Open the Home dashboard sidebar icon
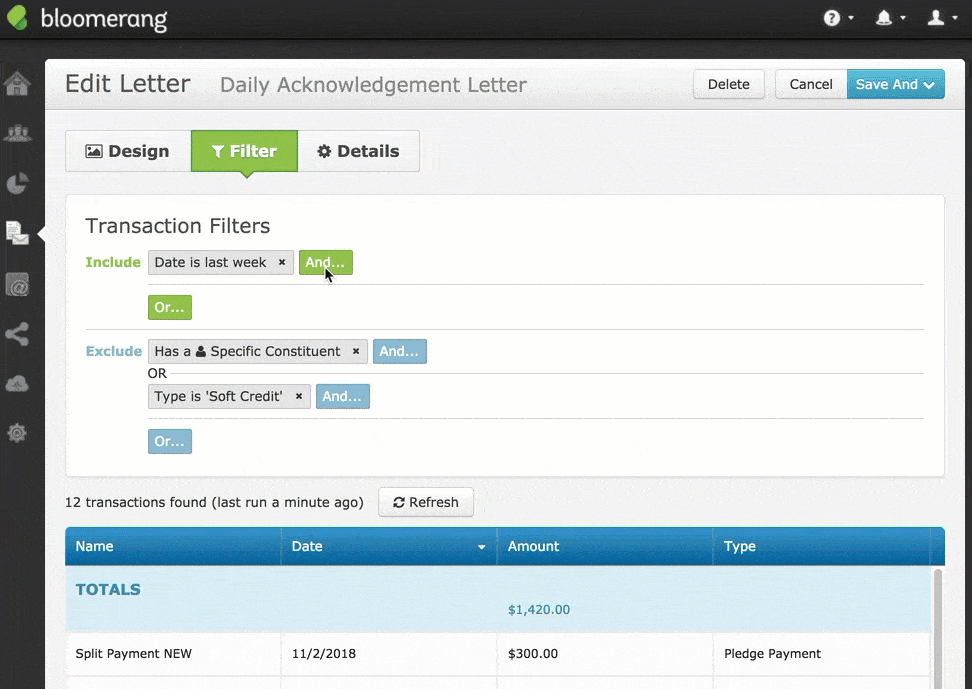This screenshot has height=689, width=972. [x=18, y=84]
